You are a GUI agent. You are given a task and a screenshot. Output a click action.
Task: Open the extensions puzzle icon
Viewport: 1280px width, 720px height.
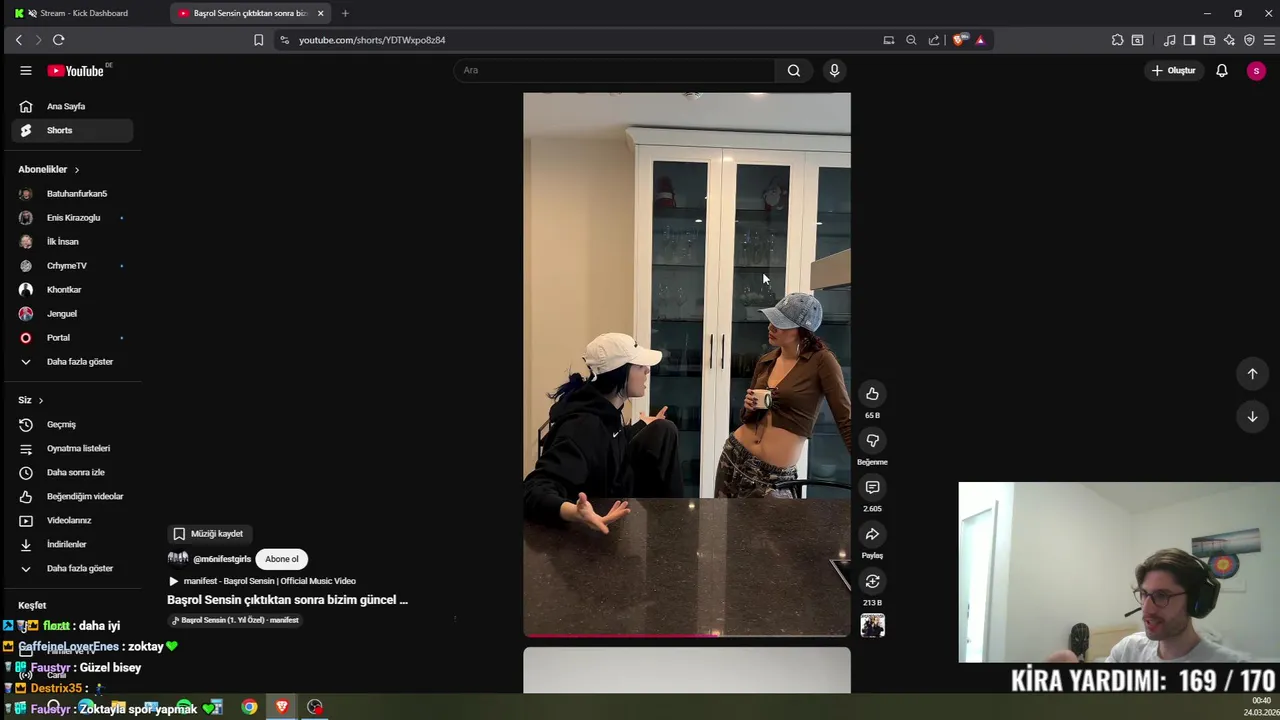[1117, 40]
